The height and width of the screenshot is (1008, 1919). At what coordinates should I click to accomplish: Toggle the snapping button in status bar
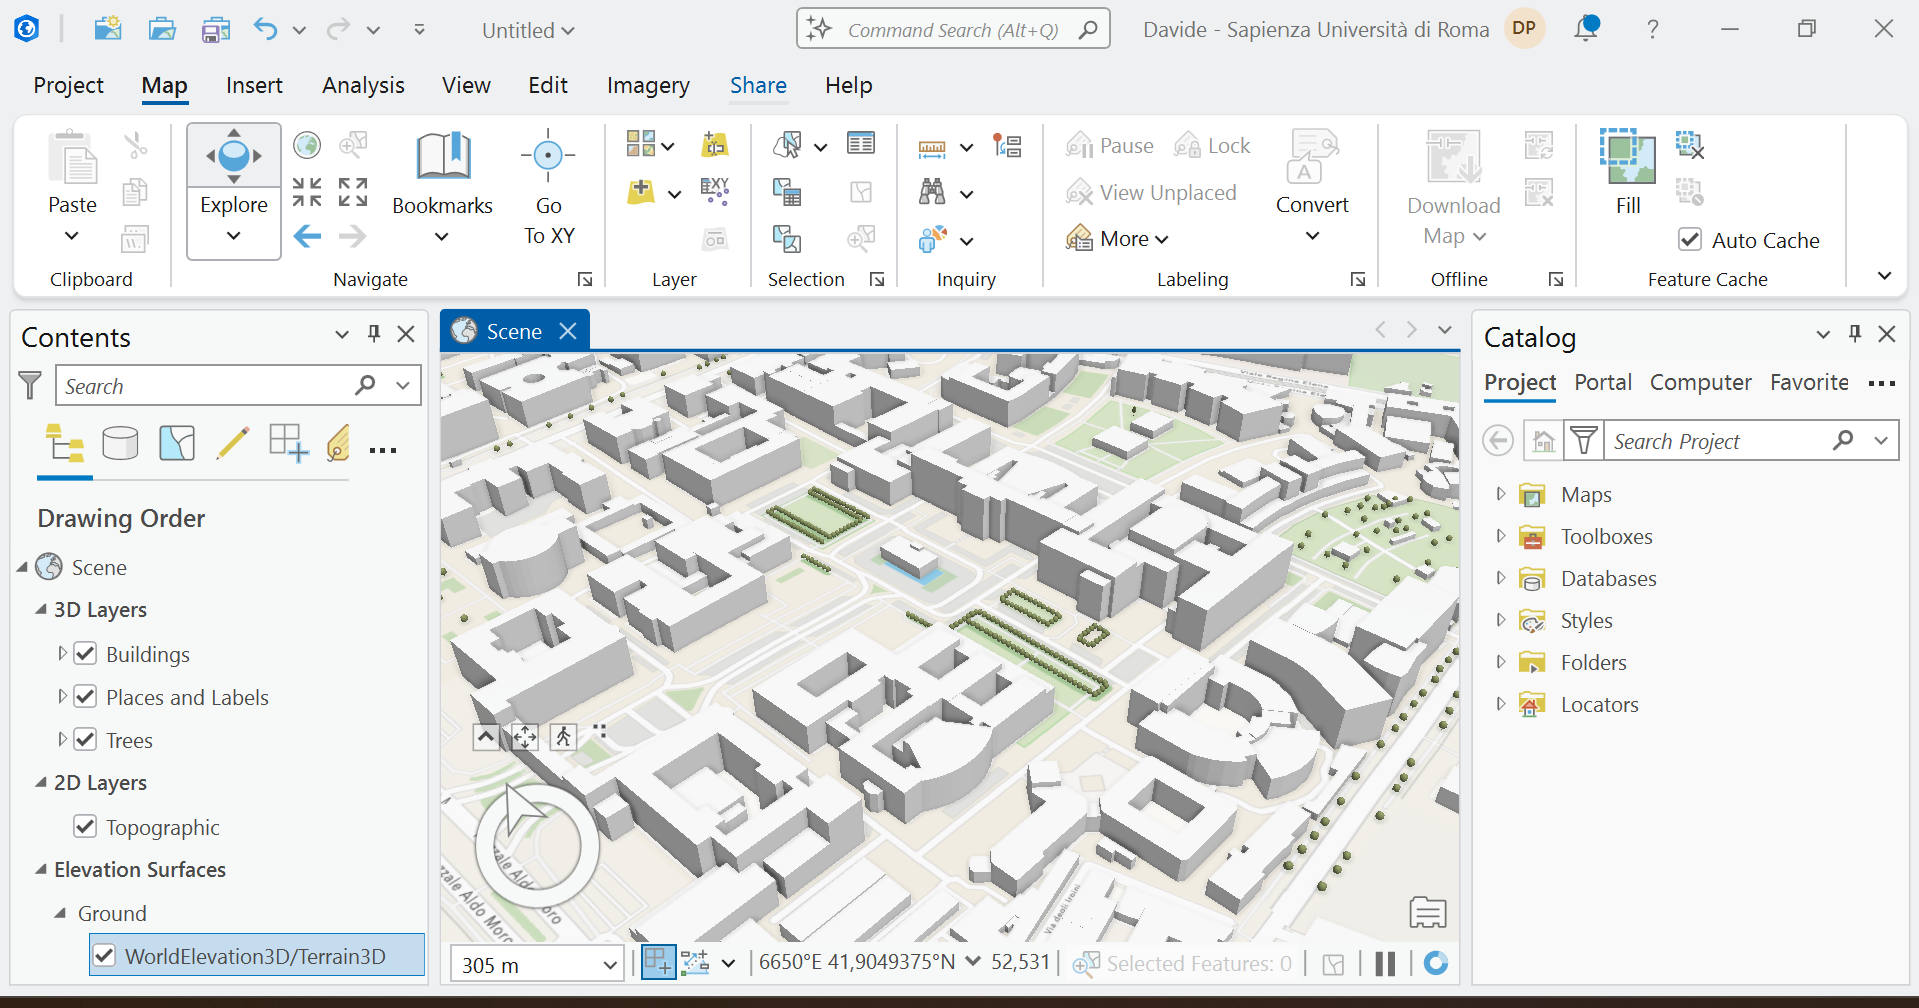pos(694,963)
